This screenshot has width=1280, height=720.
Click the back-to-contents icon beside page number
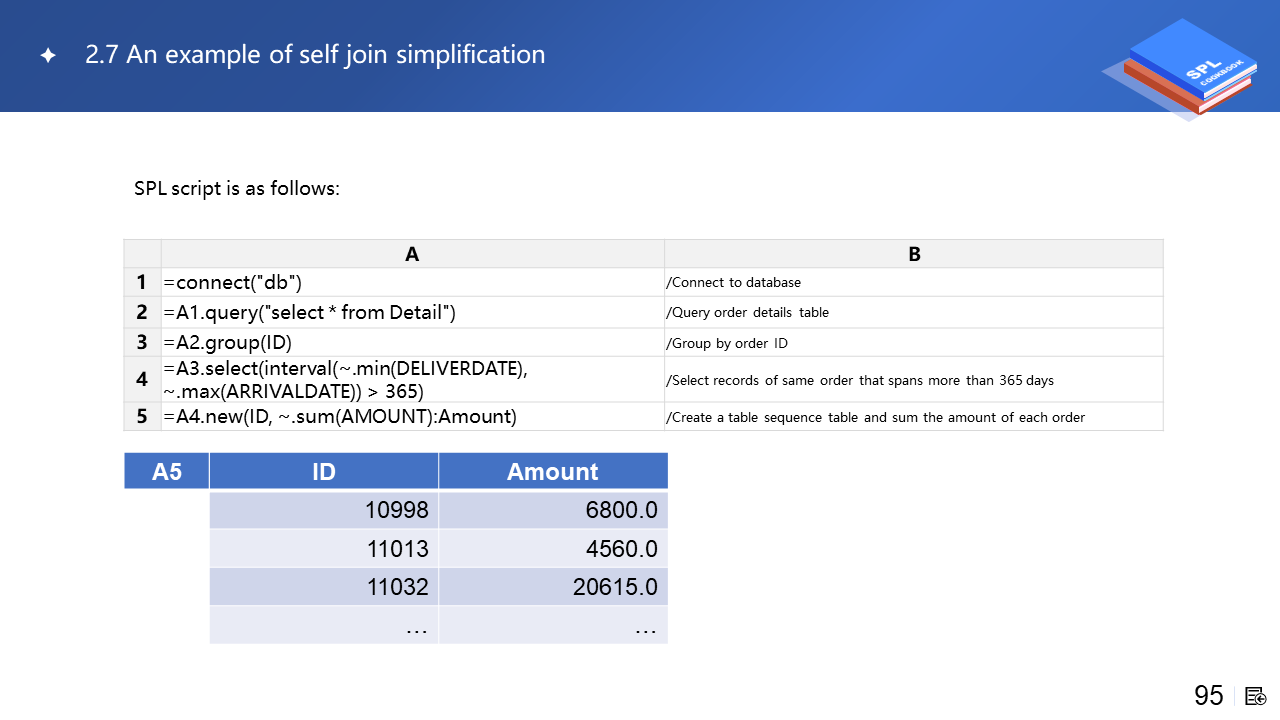pos(1256,696)
